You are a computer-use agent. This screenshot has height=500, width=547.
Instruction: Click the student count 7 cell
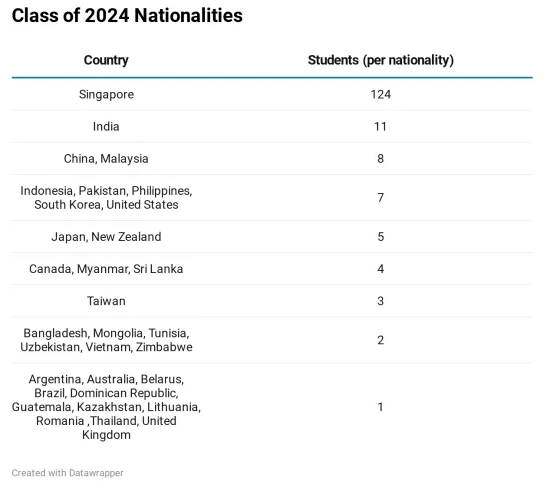click(x=381, y=198)
